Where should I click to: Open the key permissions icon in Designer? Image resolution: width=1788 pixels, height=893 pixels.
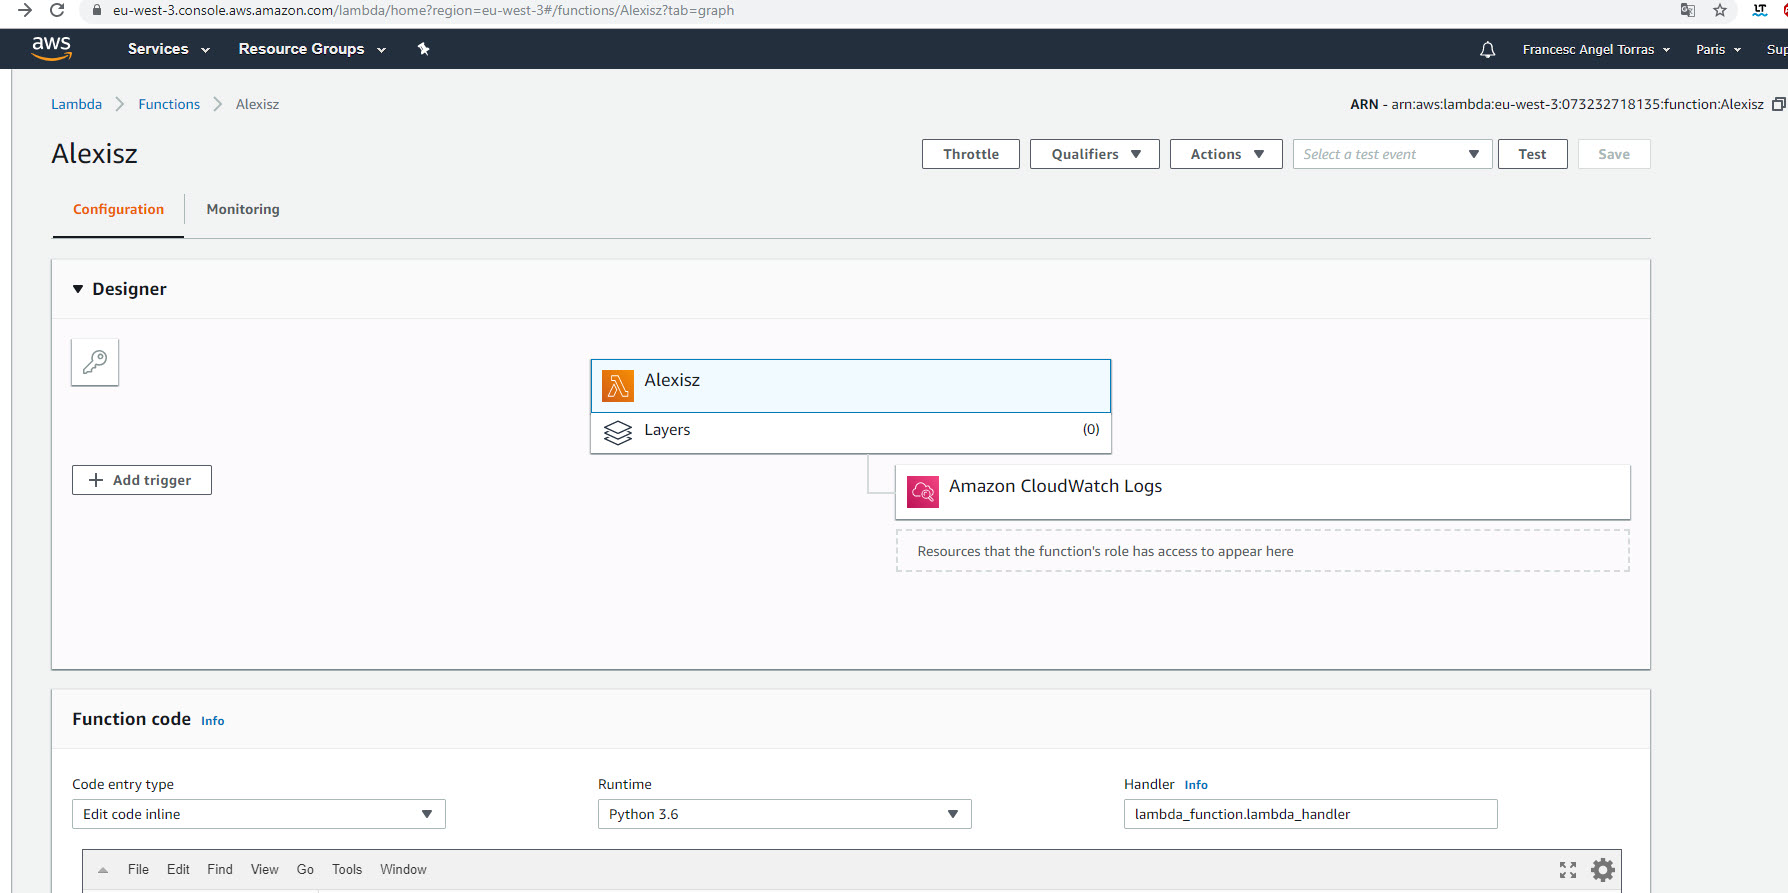tap(95, 362)
